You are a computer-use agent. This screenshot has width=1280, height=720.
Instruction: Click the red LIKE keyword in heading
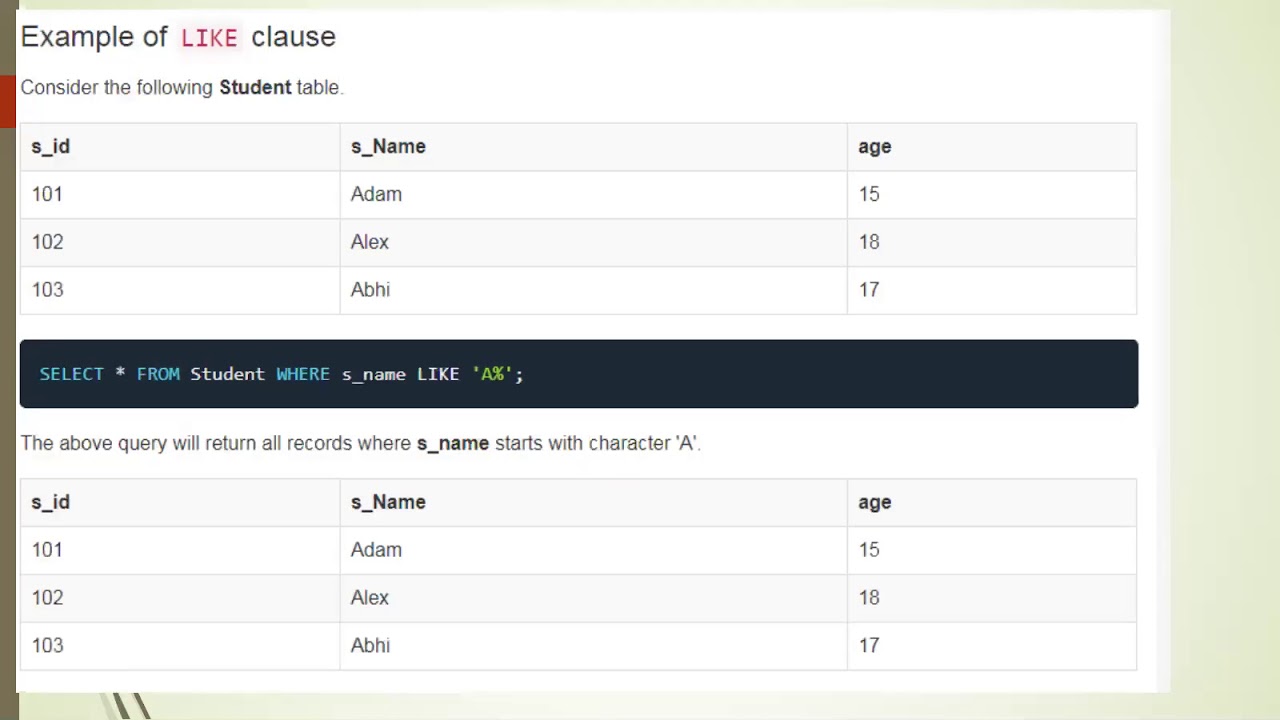point(209,38)
